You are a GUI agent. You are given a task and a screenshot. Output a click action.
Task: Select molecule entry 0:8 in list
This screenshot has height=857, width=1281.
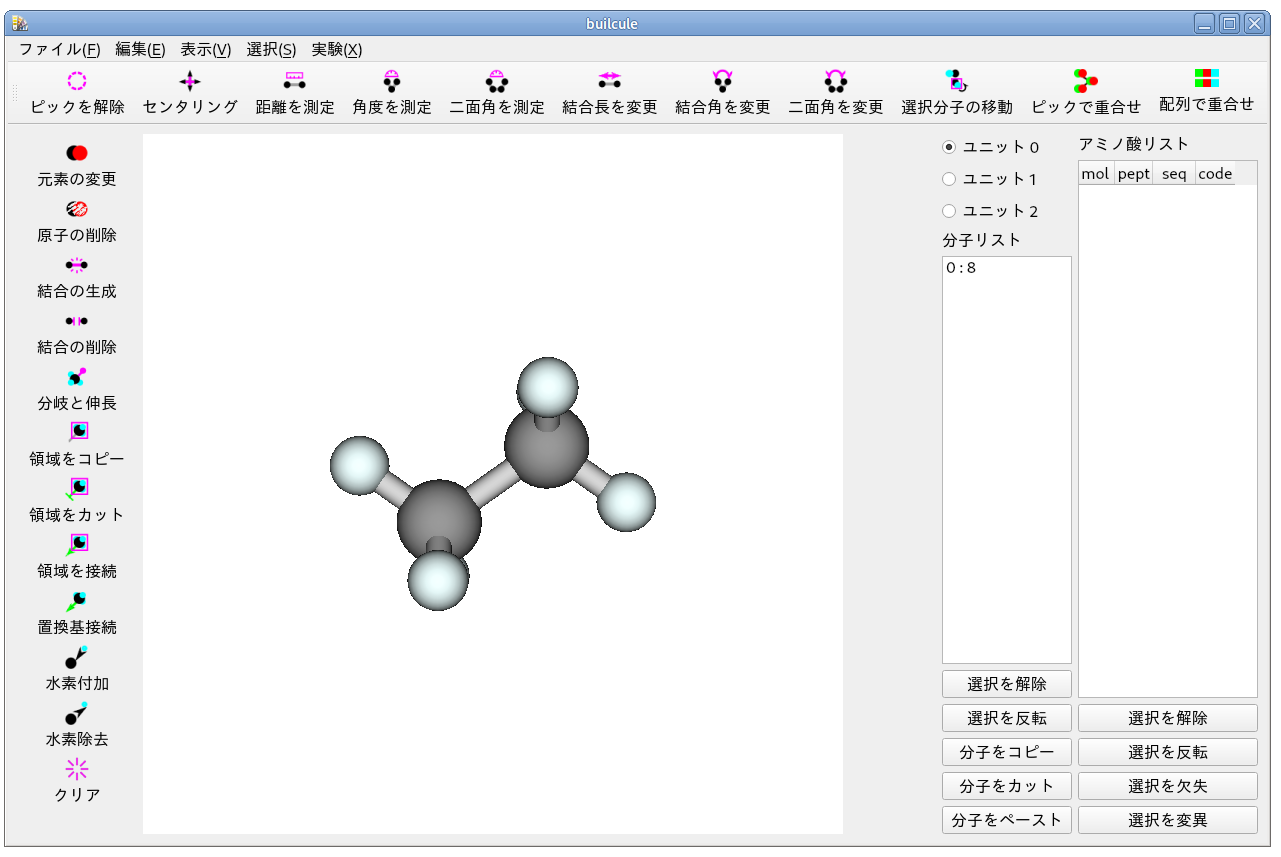click(961, 268)
